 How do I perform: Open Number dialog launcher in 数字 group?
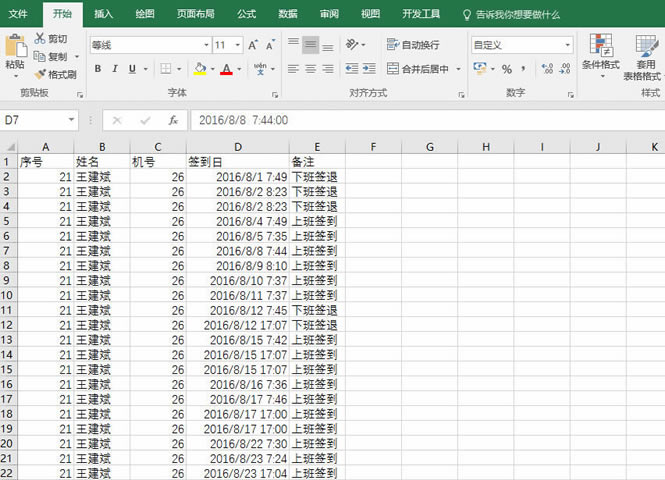pos(570,95)
